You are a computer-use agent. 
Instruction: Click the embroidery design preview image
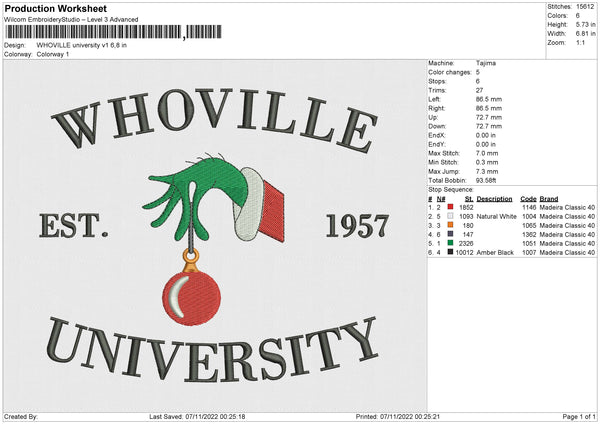point(215,236)
